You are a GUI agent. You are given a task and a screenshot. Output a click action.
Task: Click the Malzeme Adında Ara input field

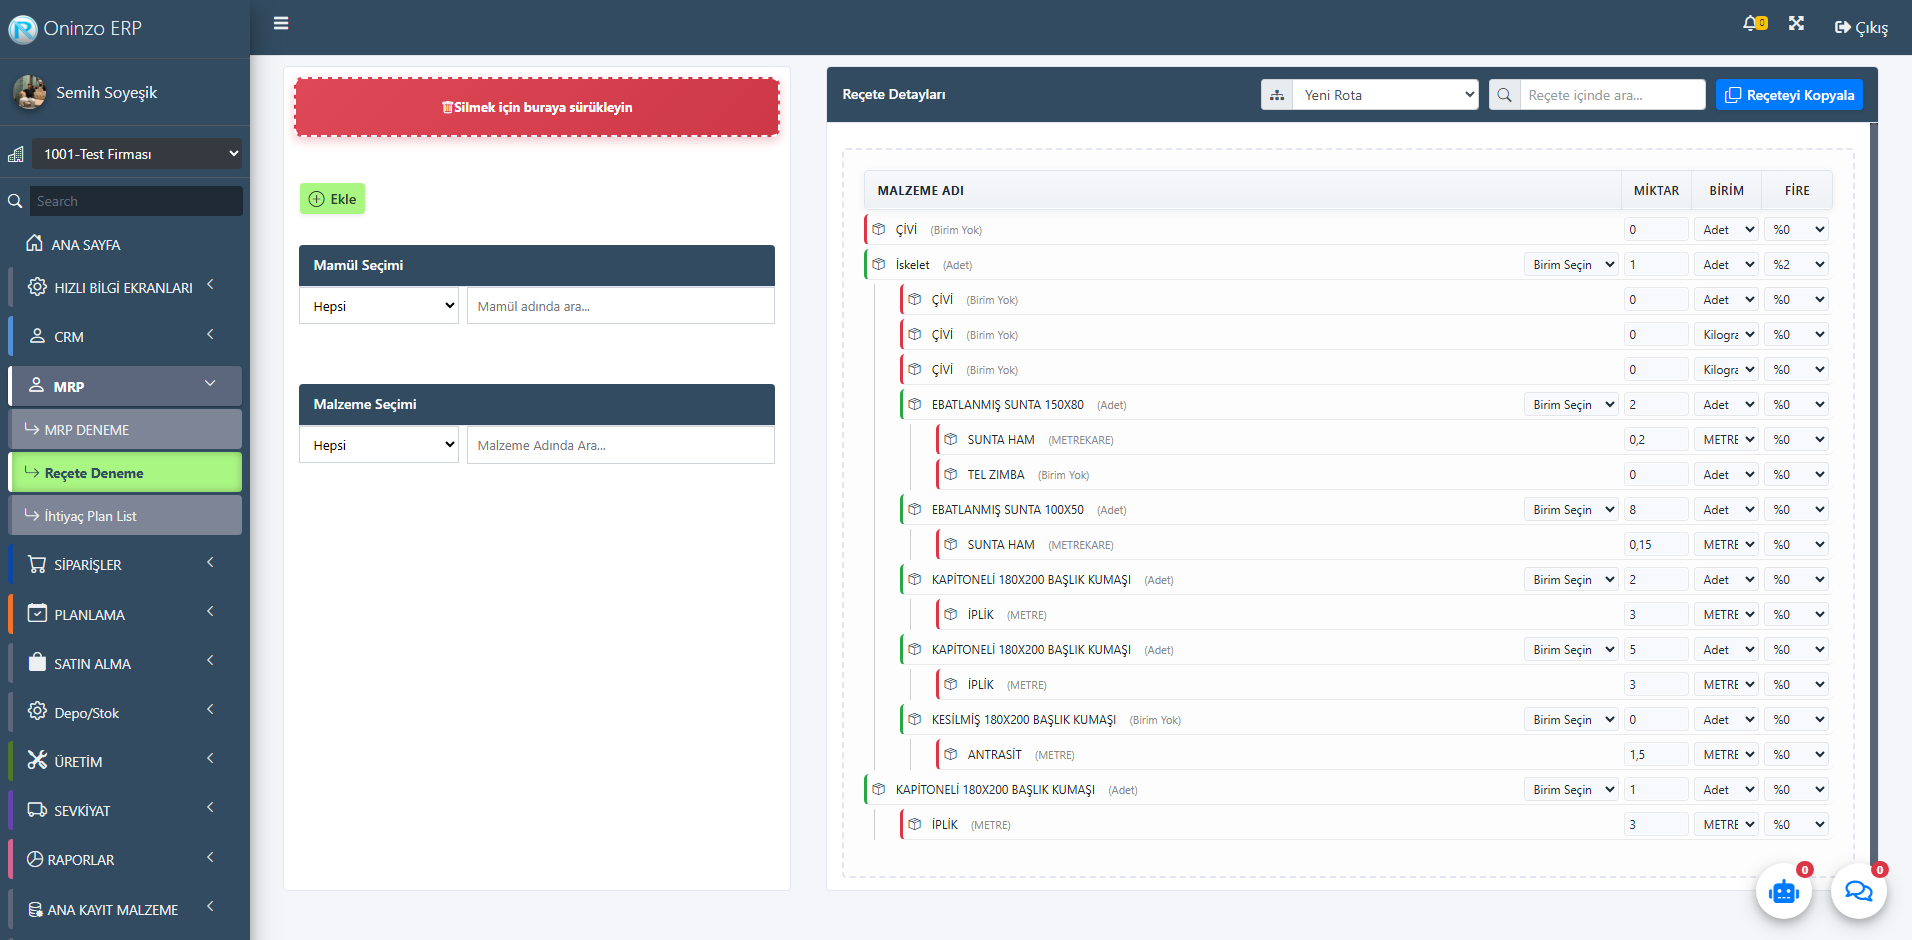tap(620, 445)
